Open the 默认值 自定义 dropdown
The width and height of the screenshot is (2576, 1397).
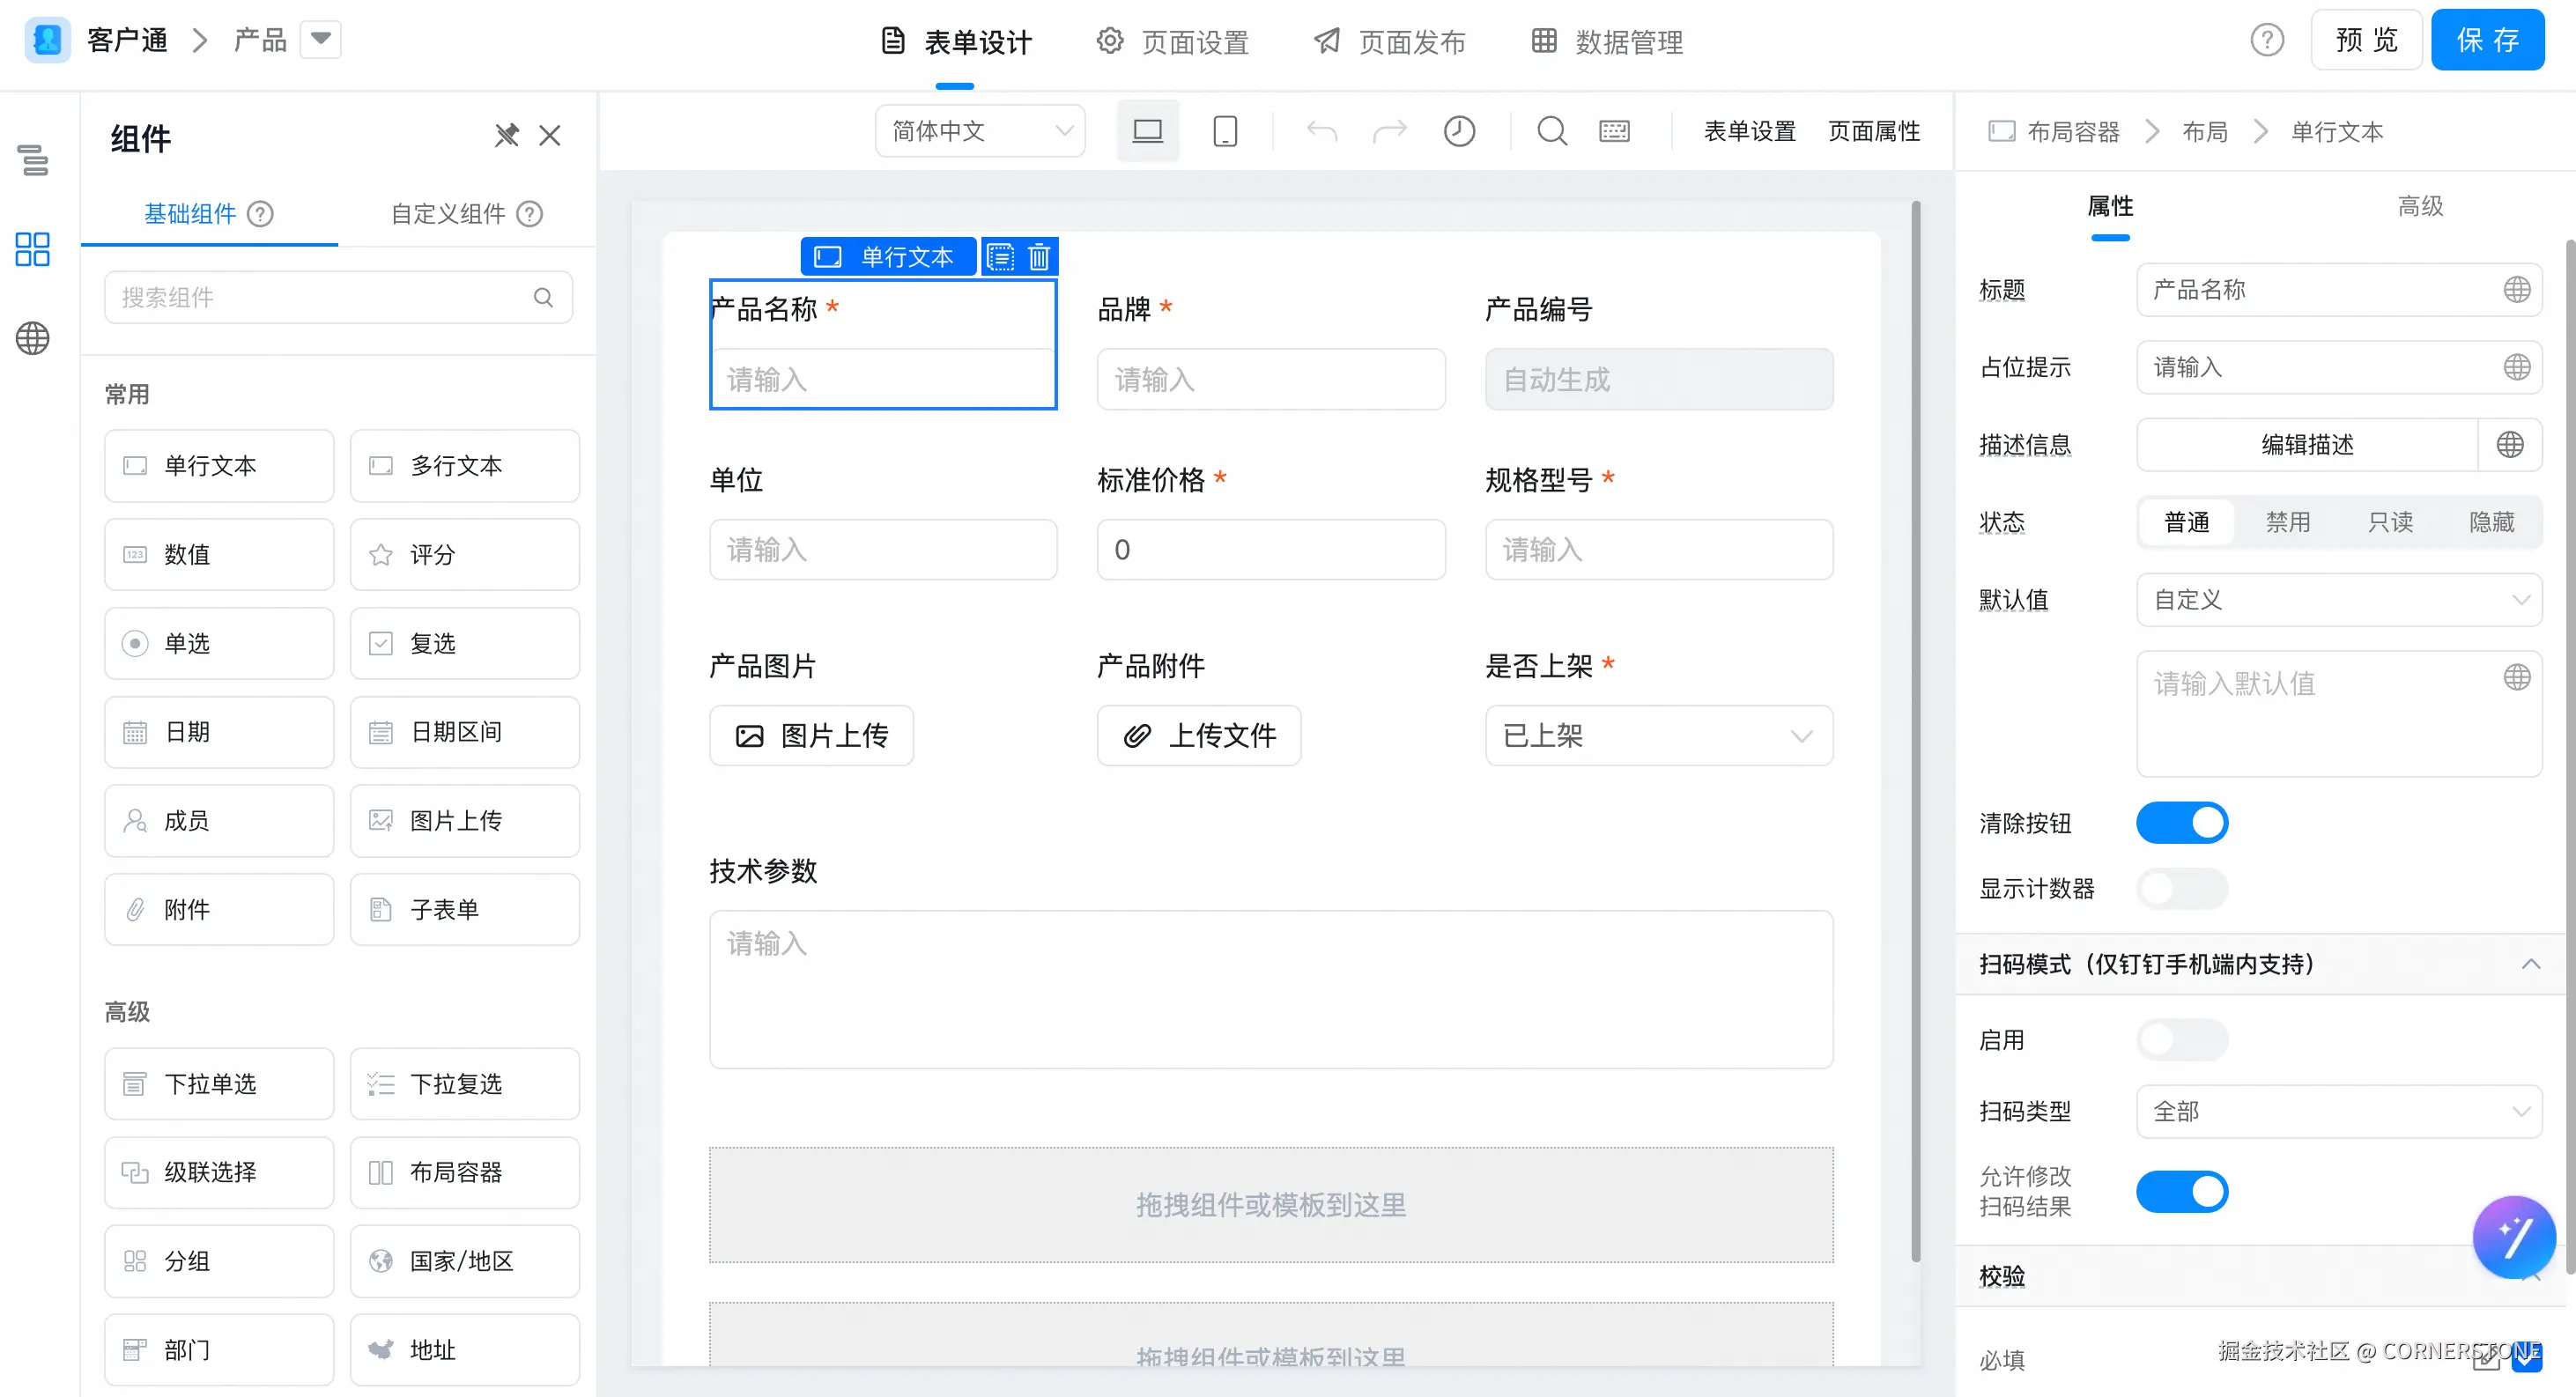click(2338, 600)
